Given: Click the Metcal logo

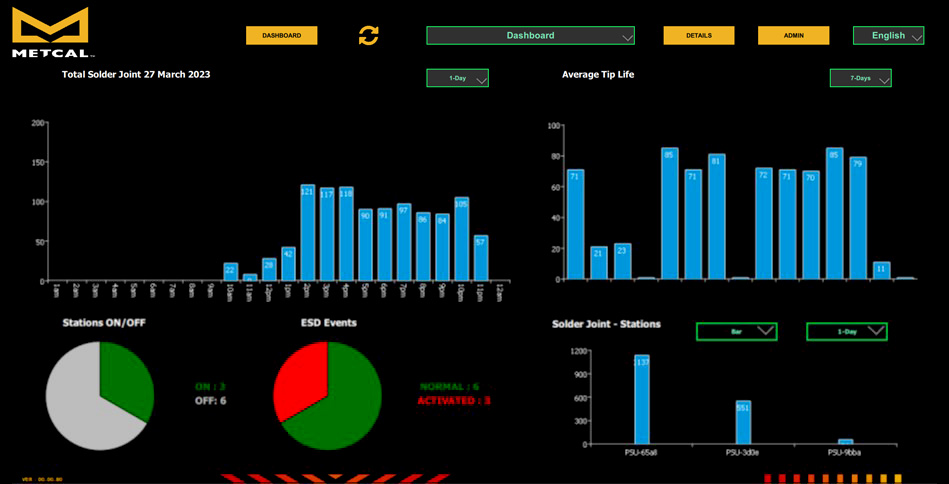Looking at the screenshot, I should pos(51,32).
